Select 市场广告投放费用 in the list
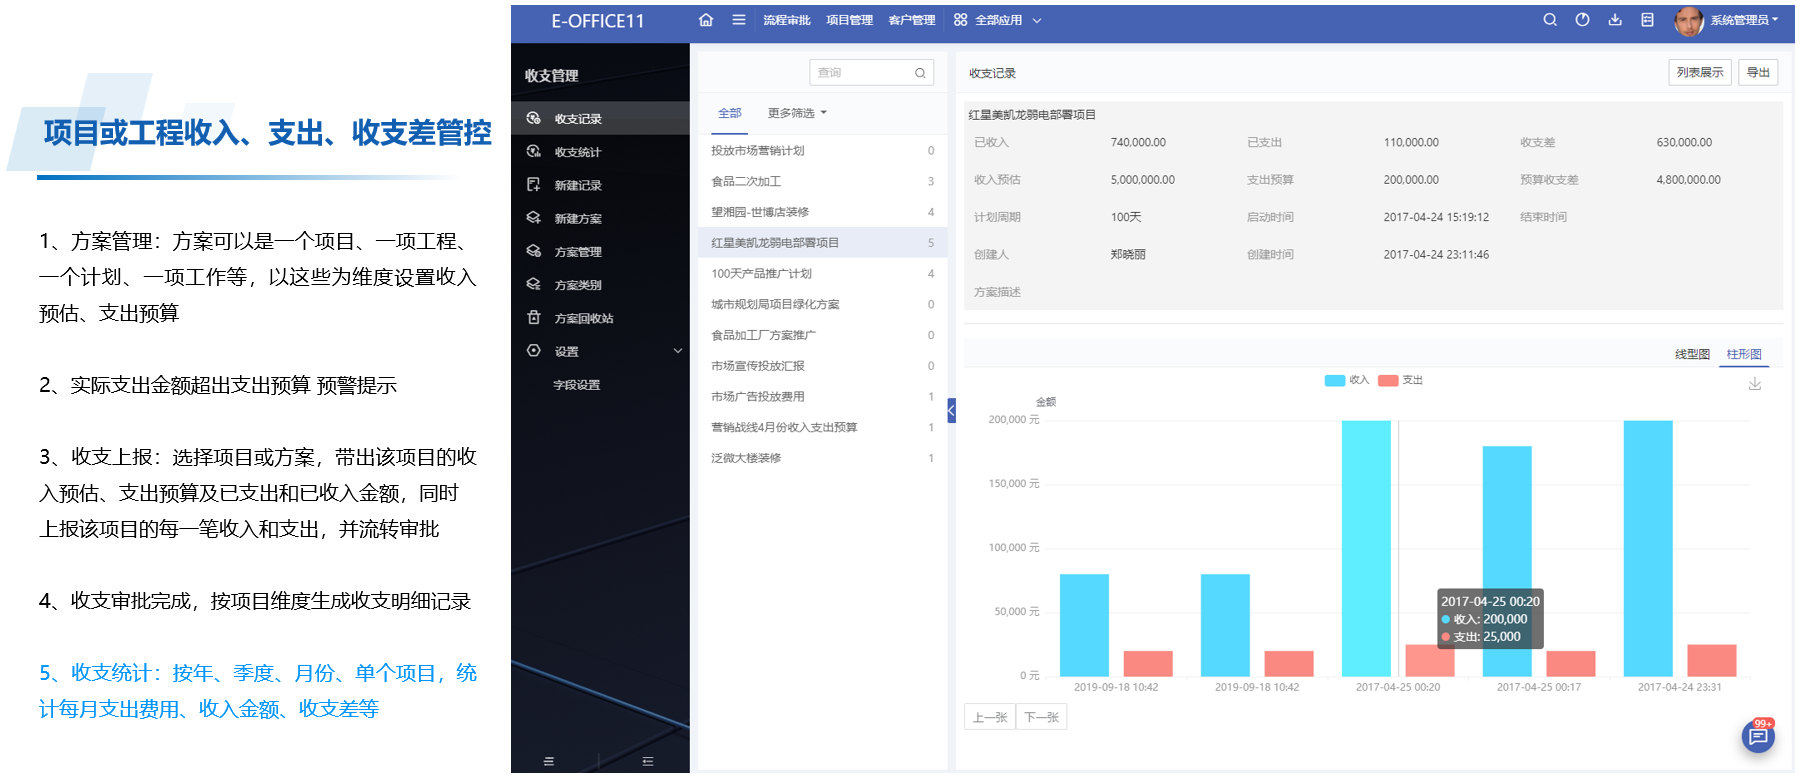Screen dimensions: 1806x780 (822, 396)
